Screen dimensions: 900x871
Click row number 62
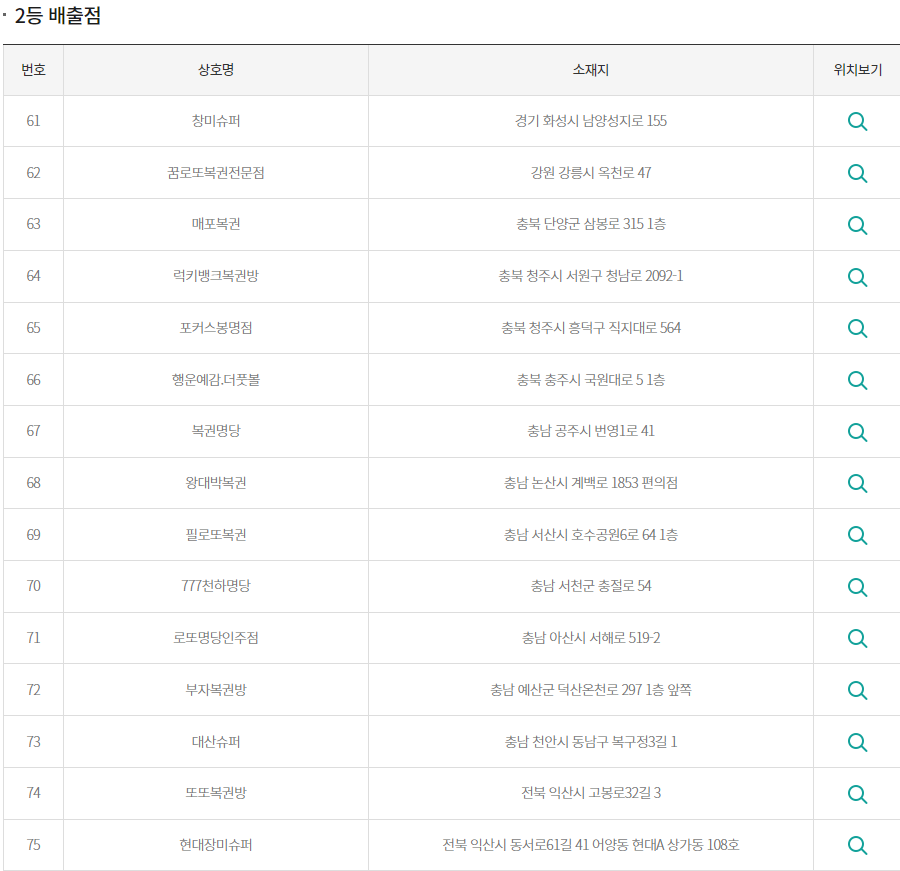click(33, 172)
